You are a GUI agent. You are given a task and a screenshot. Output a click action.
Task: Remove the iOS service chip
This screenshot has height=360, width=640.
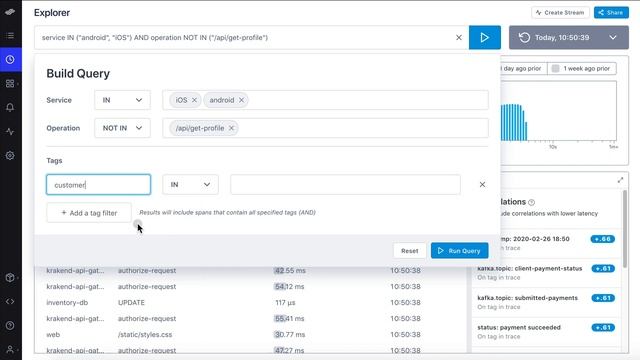(194, 100)
